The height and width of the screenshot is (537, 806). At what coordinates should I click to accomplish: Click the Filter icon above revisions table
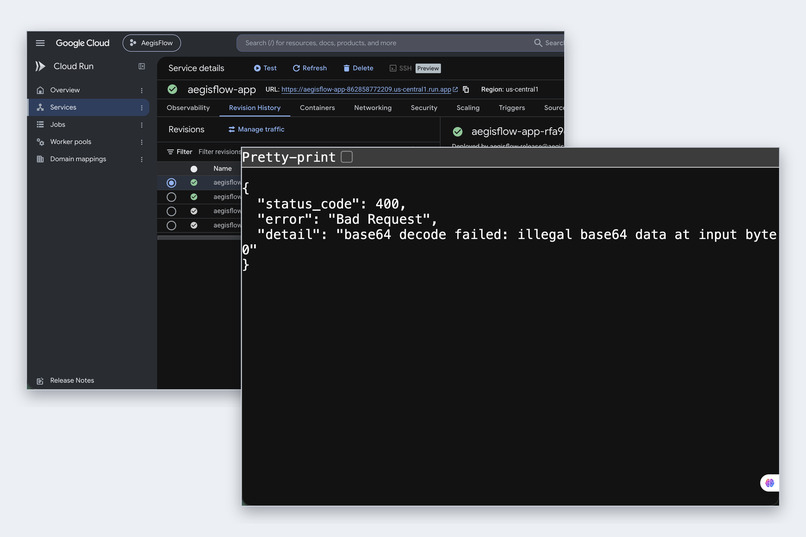tap(170, 152)
